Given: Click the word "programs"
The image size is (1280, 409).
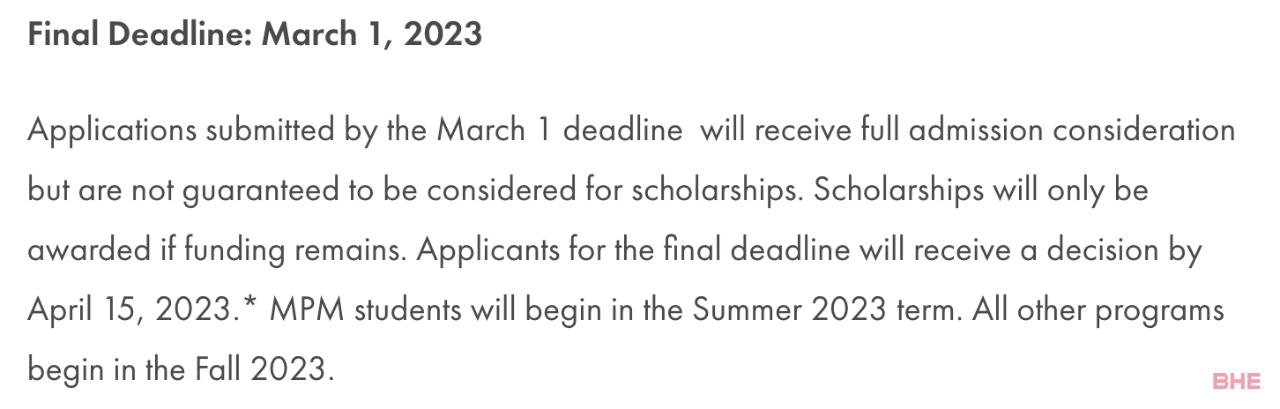Looking at the screenshot, I should (x=1159, y=311).
